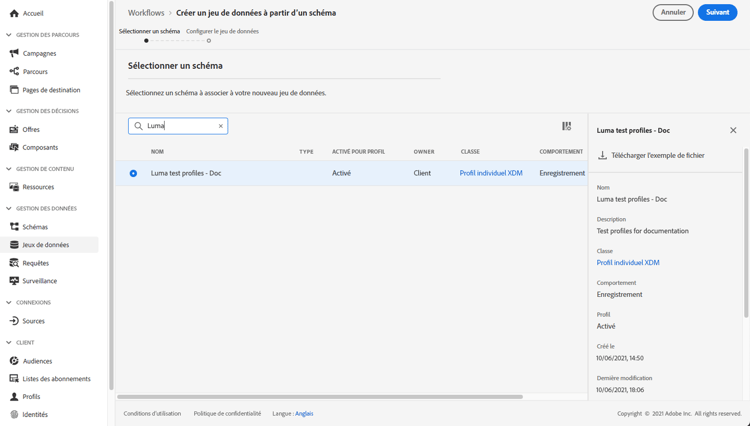Open Conditions d'utilisation link
The width and height of the screenshot is (750, 426).
point(152,414)
